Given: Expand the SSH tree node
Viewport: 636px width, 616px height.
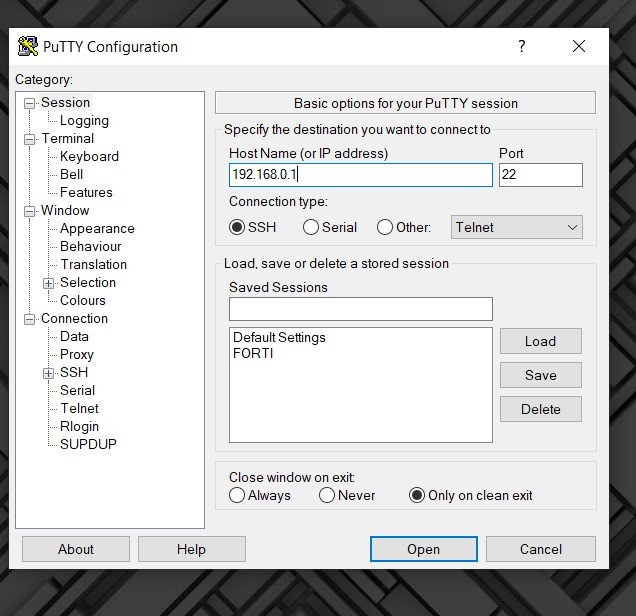Looking at the screenshot, I should tap(48, 373).
